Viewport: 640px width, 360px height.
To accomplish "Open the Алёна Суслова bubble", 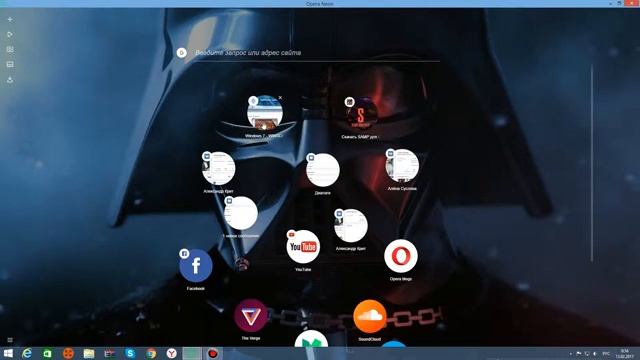I will (402, 165).
